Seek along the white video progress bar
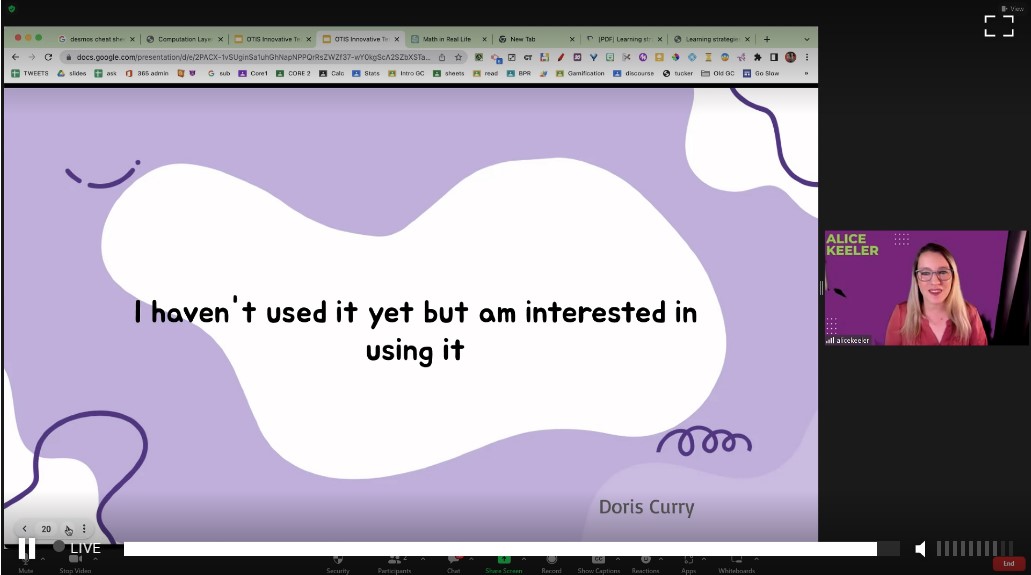Image resolution: width=1031 pixels, height=575 pixels. (500, 549)
